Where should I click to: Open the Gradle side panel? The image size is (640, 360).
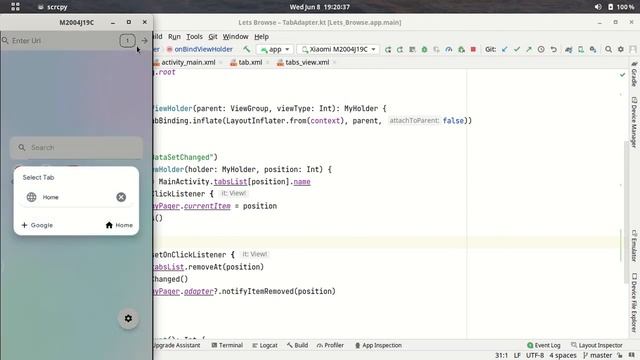click(634, 74)
